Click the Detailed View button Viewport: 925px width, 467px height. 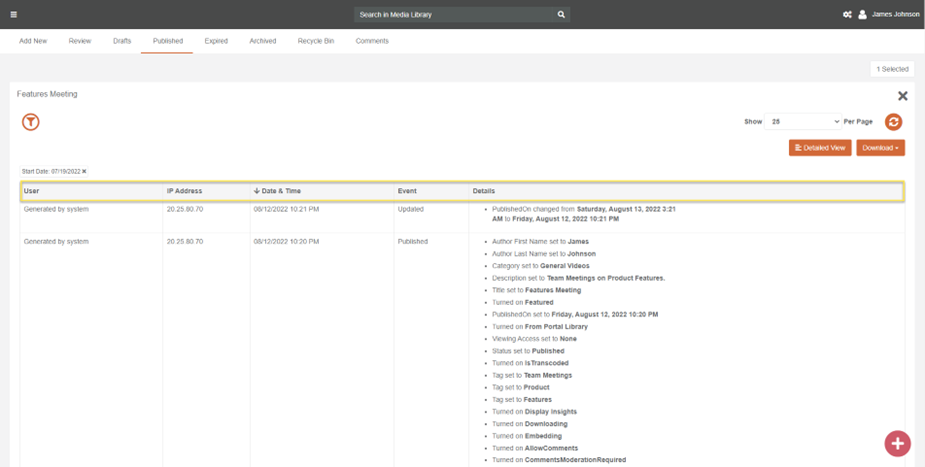click(x=820, y=148)
